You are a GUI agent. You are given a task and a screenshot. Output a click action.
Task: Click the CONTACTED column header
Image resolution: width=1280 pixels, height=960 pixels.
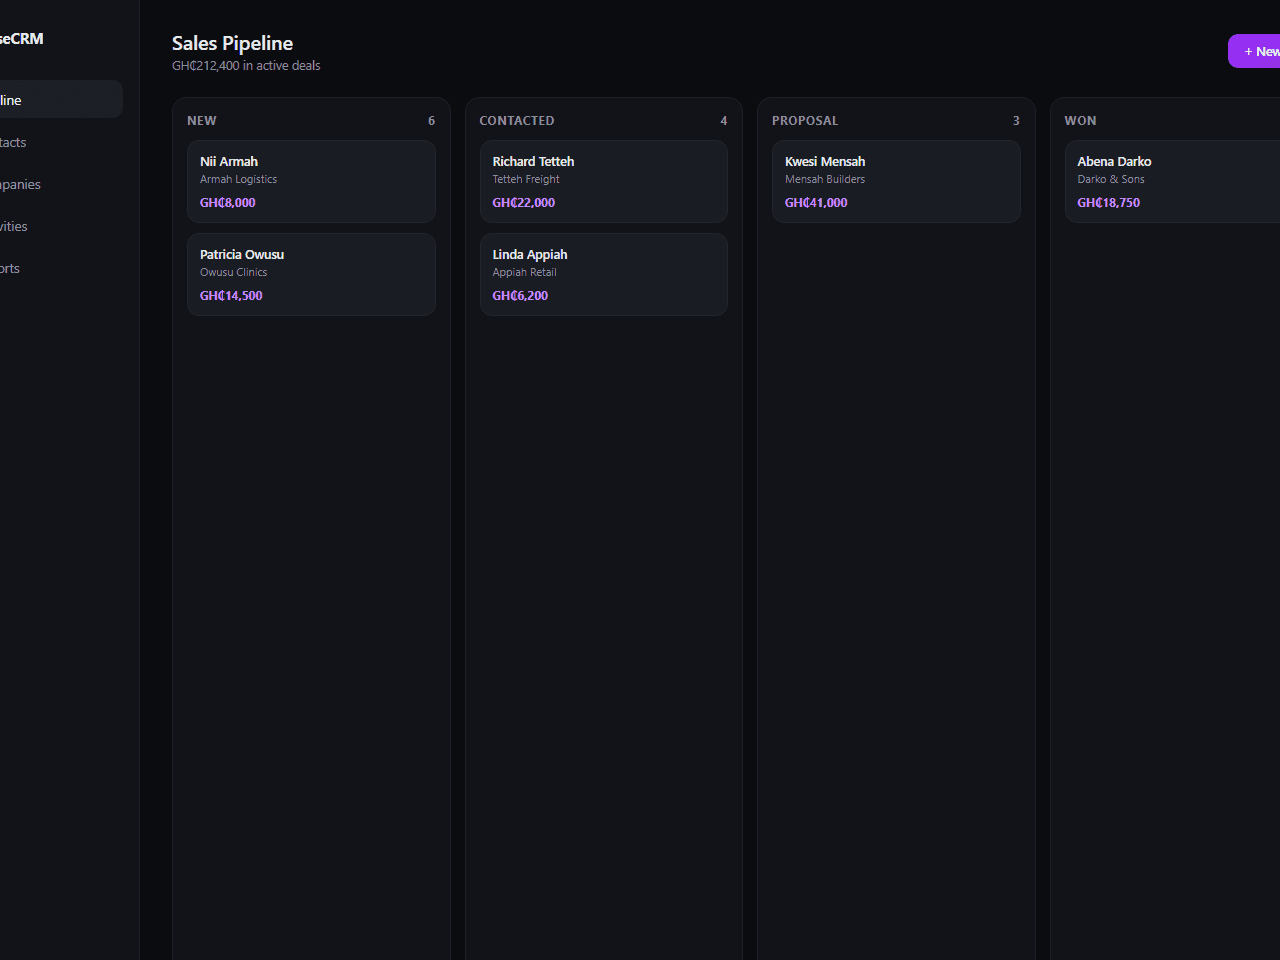[x=517, y=120]
